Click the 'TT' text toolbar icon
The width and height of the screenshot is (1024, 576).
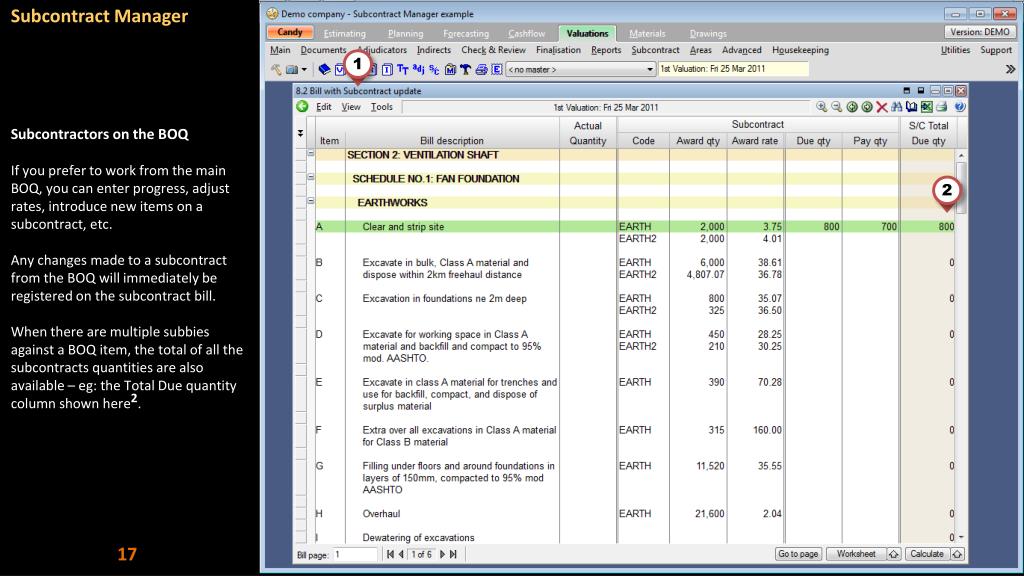click(402, 69)
